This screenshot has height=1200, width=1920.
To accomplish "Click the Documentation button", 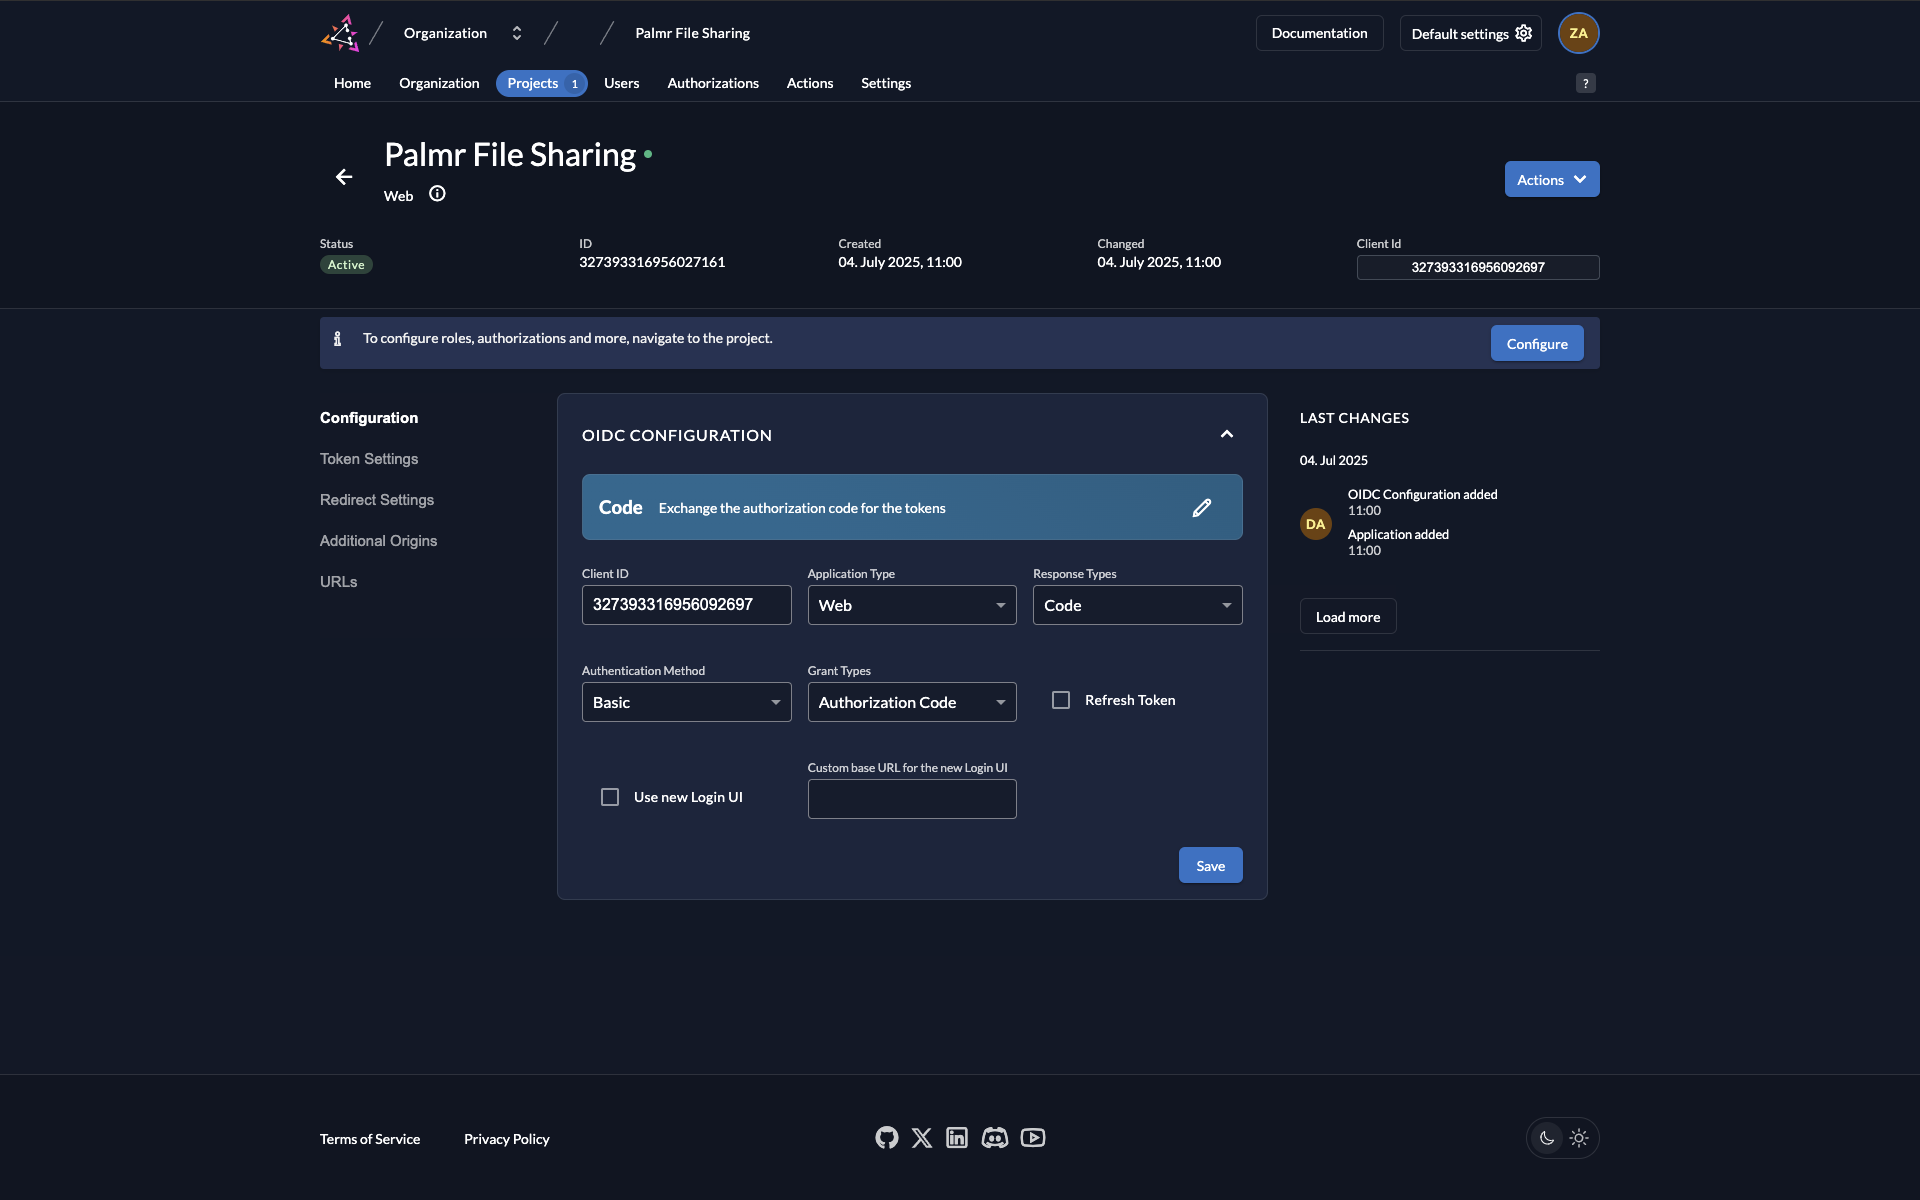I will click(1319, 33).
